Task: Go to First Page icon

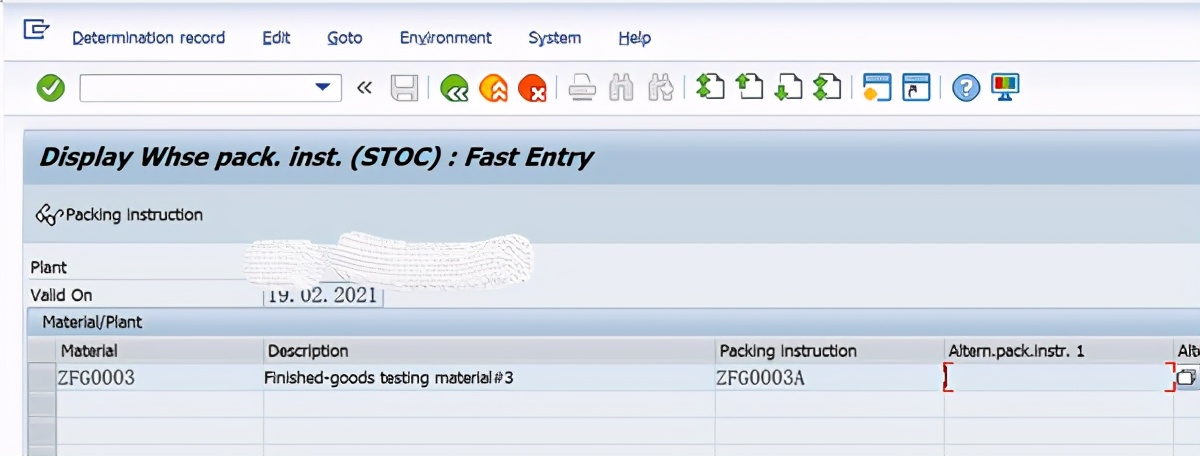Action: pyautogui.click(x=710, y=88)
